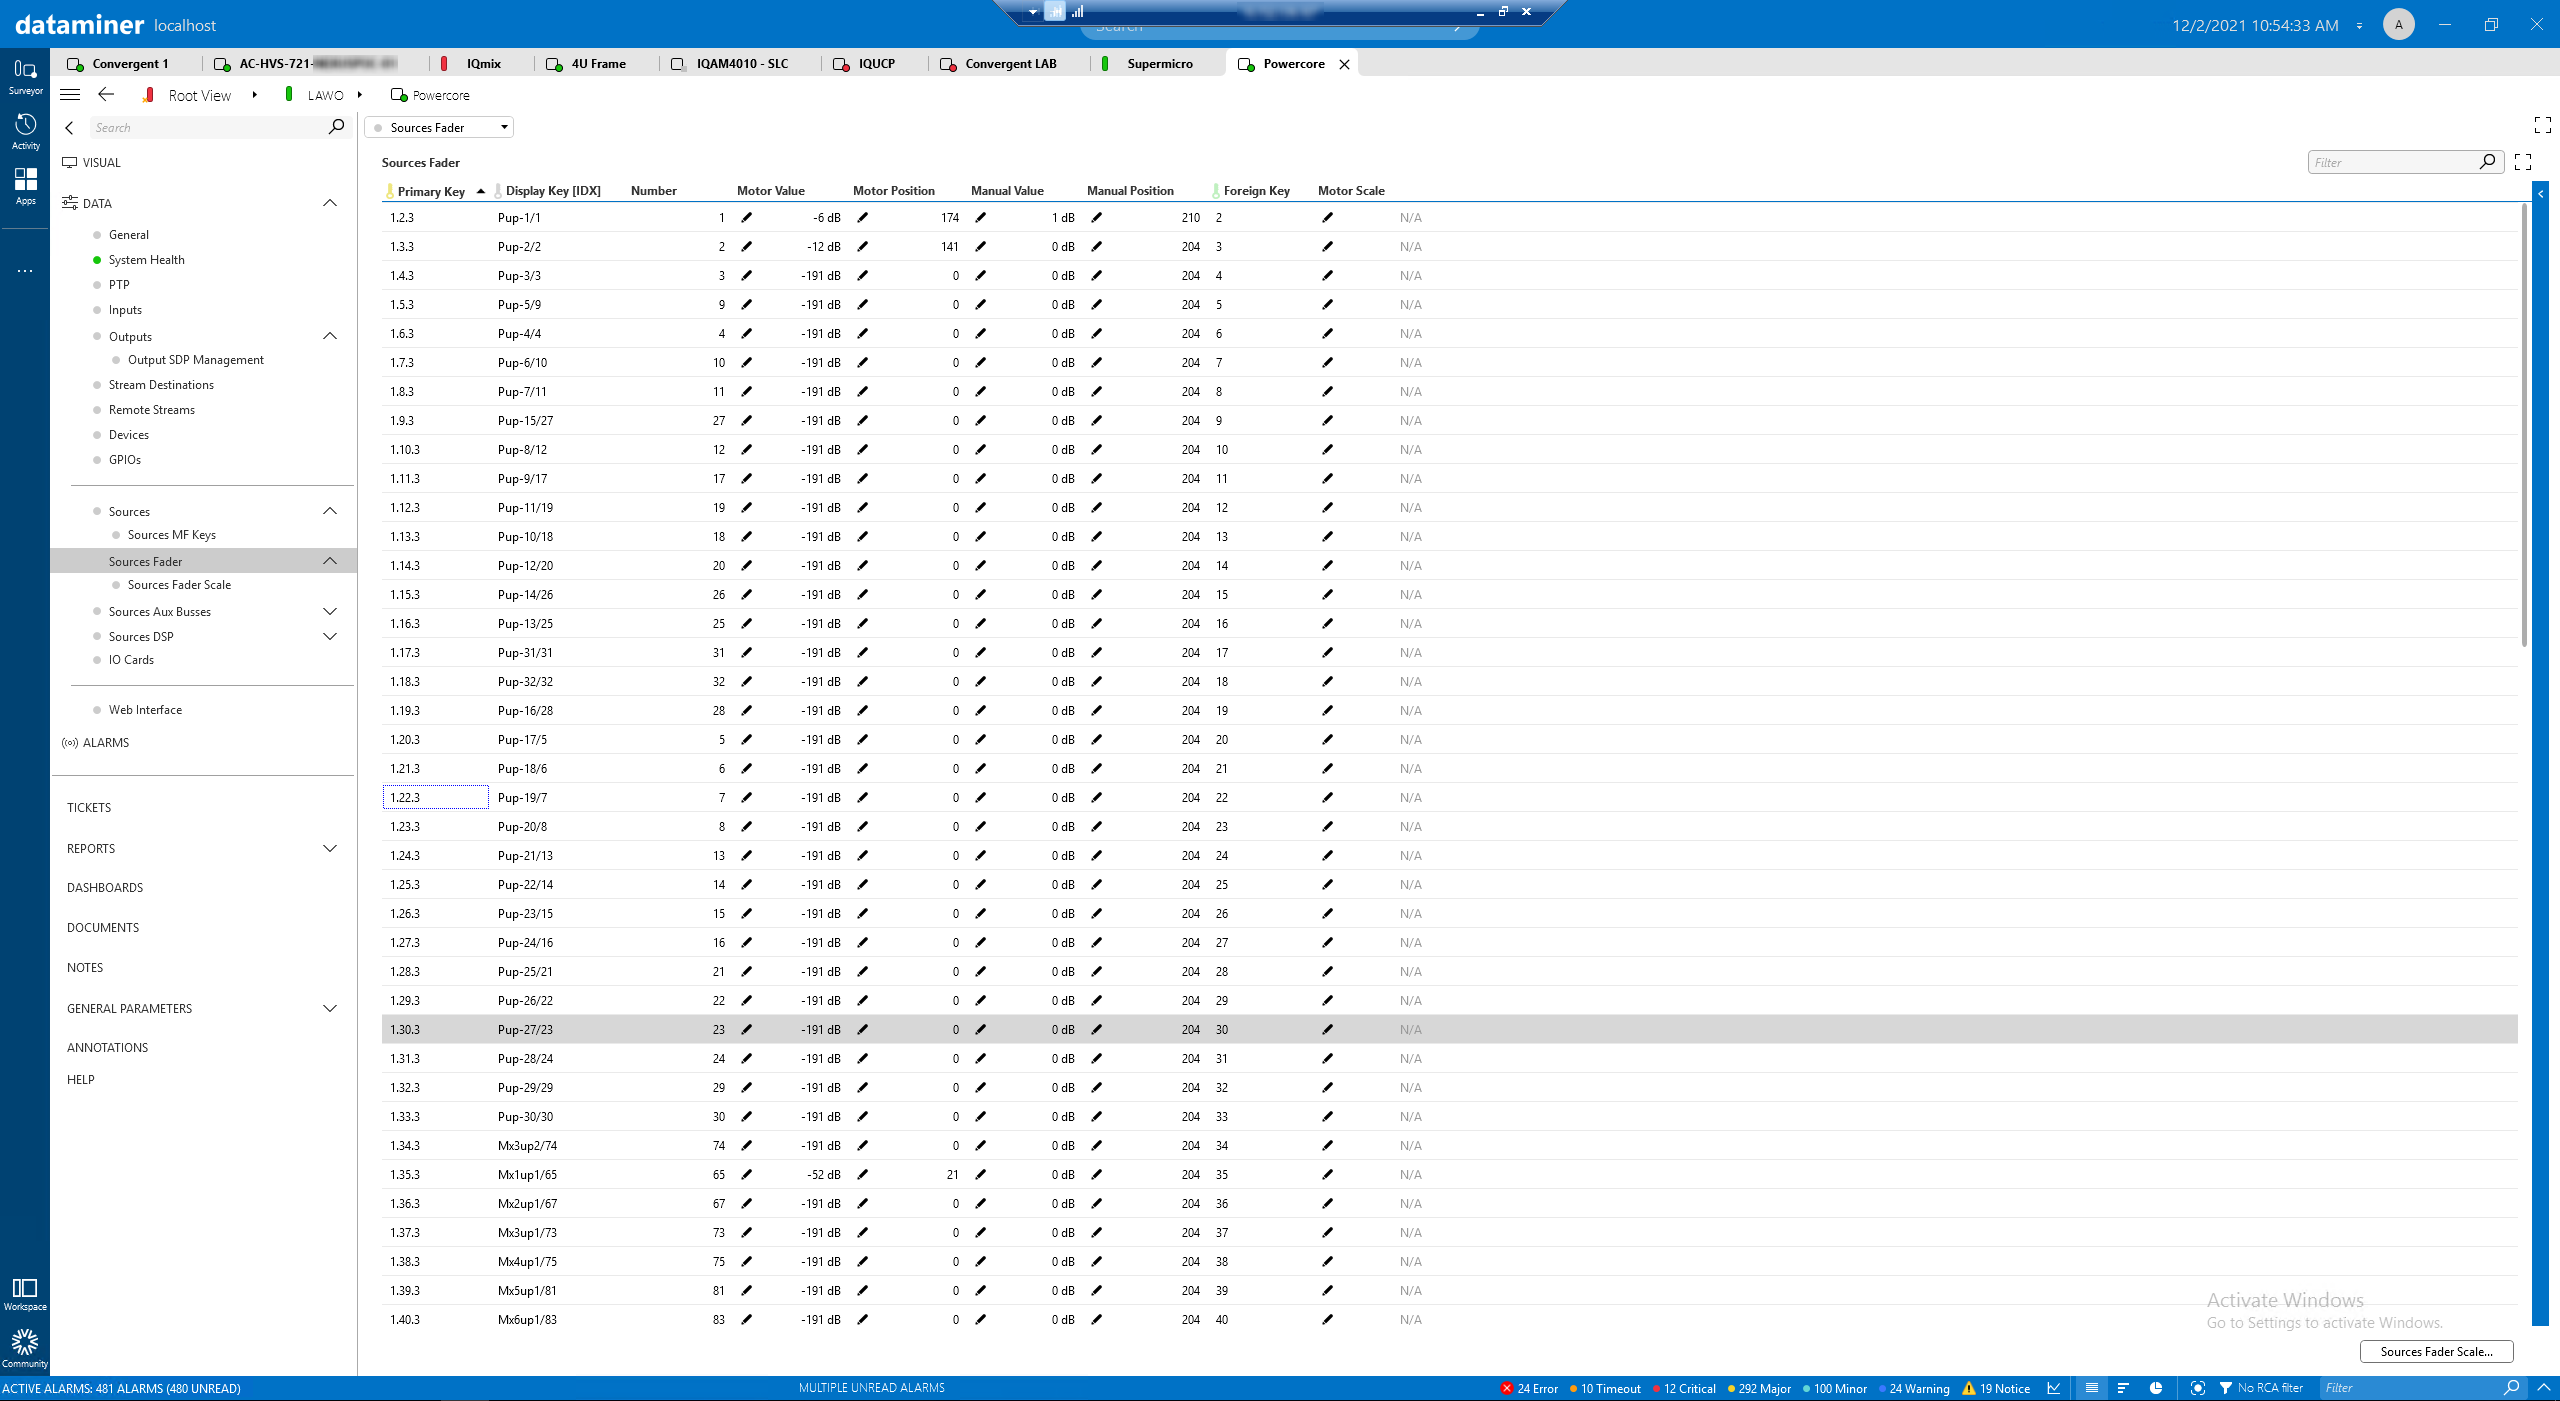Expand the alarm console with up chevron

(2544, 1388)
